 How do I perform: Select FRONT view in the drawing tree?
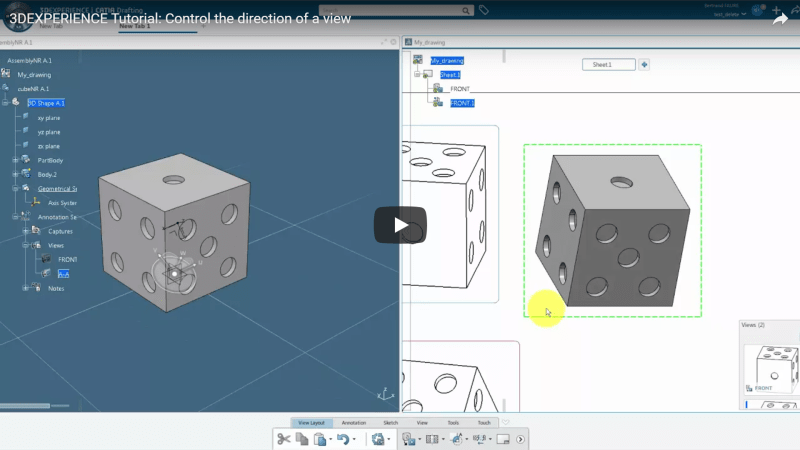[460, 89]
